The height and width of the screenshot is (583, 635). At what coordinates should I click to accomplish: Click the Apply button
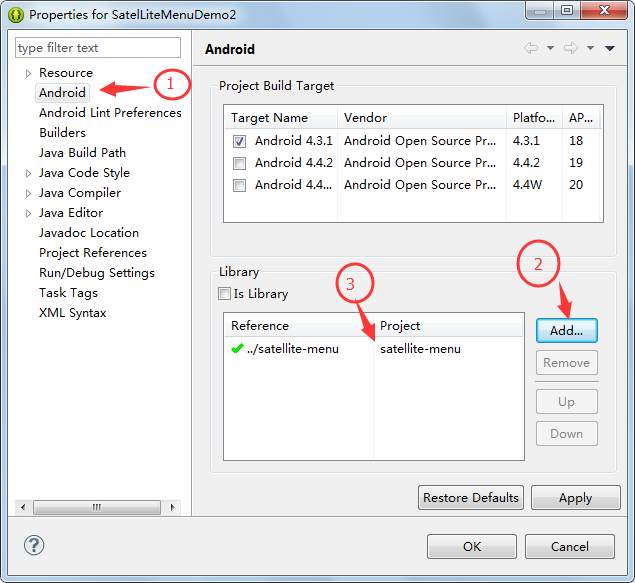click(x=575, y=498)
